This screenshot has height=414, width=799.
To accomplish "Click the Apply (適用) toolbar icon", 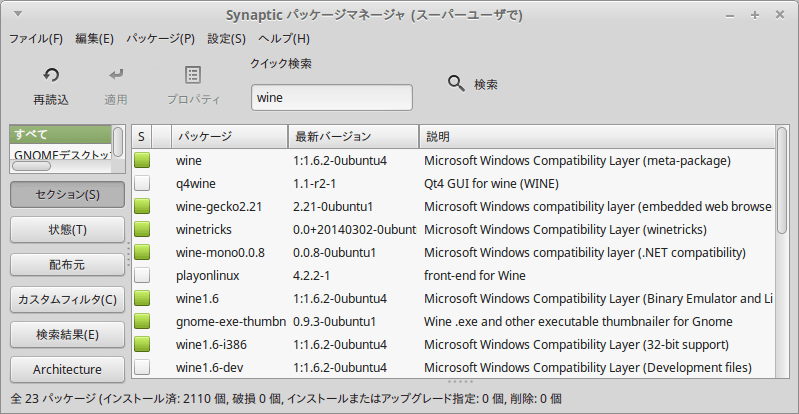I will click(116, 75).
